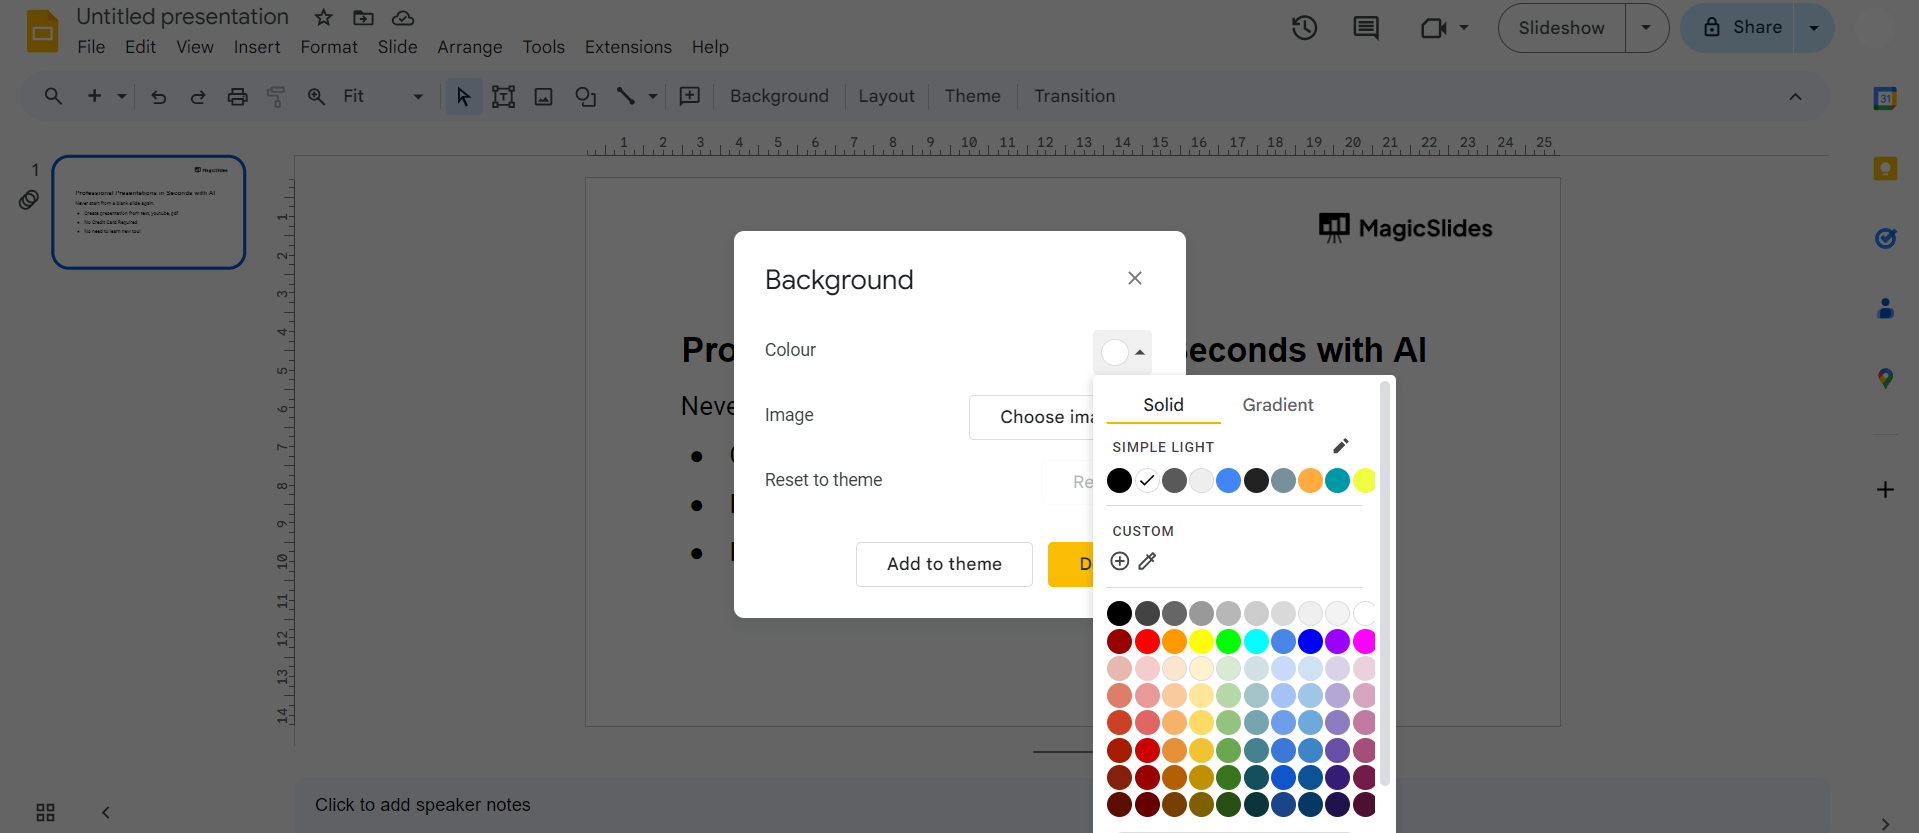Viewport: 1919px width, 833px height.
Task: Select slide 1 thumbnail in filmstrip
Action: pos(149,212)
